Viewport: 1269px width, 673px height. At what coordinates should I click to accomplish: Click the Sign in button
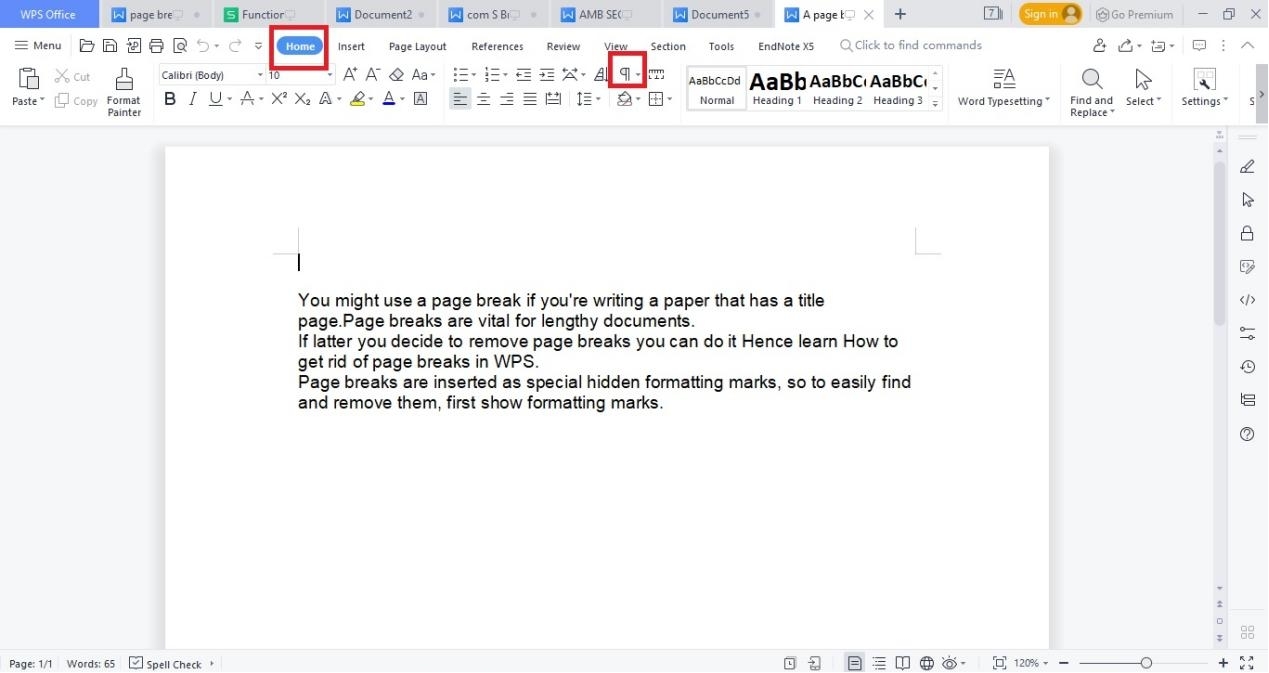click(1051, 14)
